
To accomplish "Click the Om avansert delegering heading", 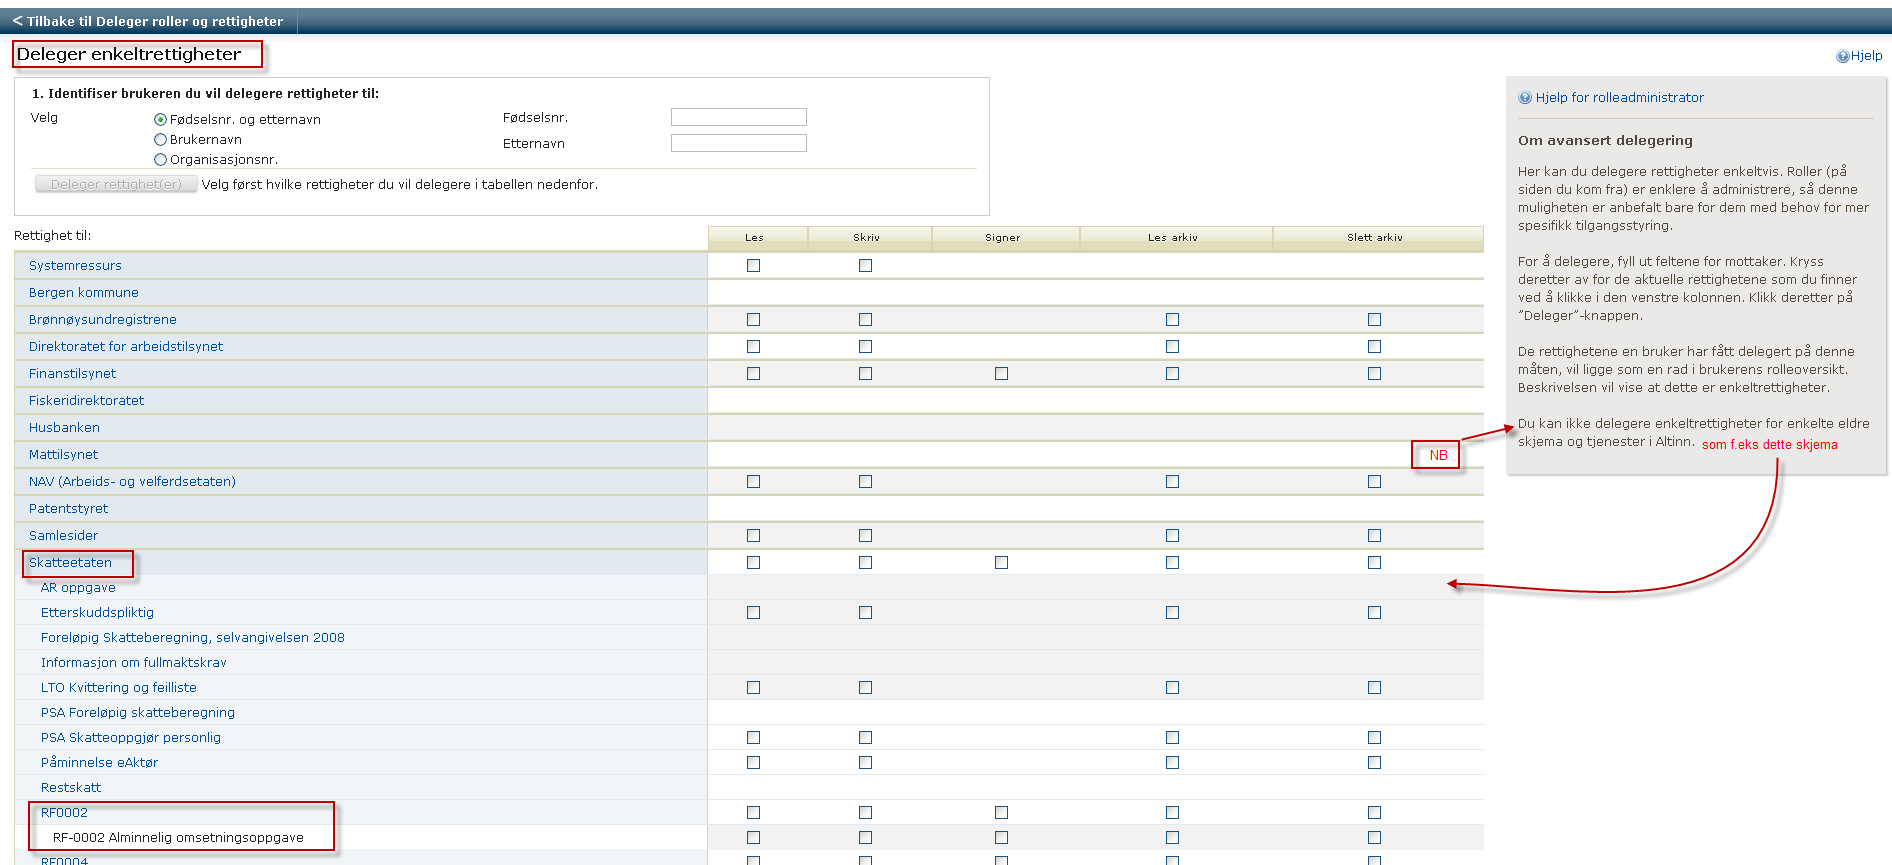I will (1605, 140).
